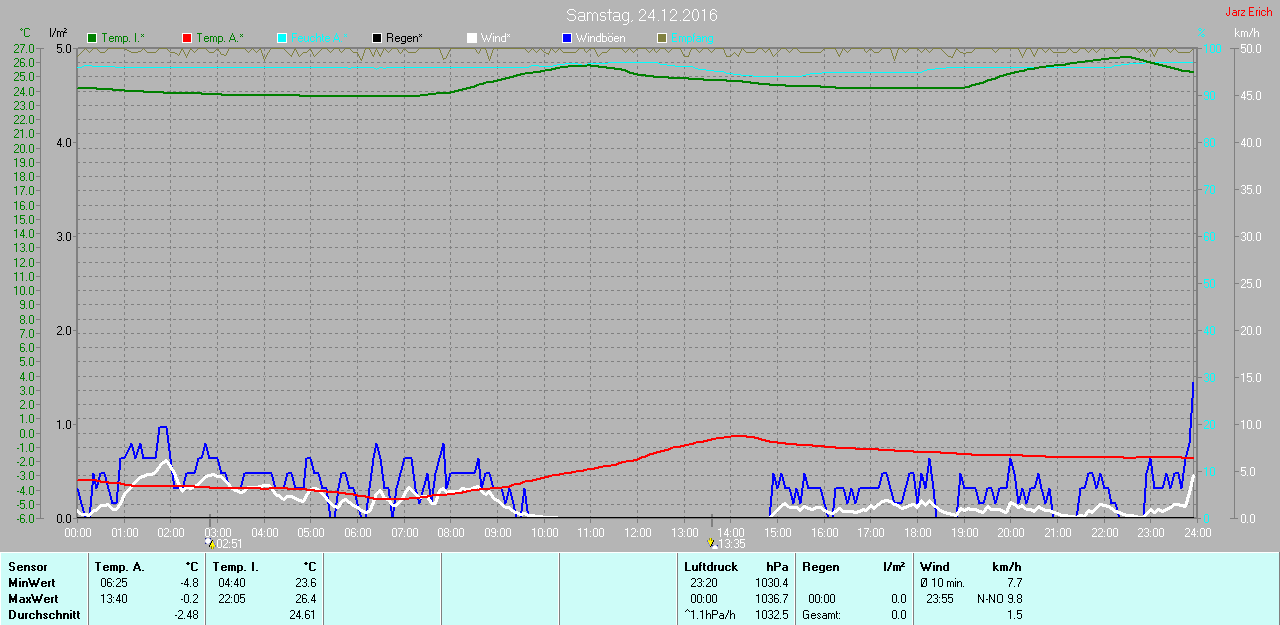The width and height of the screenshot is (1280, 625).
Task: Click the 12:00 time axis label
Action: (x=637, y=533)
